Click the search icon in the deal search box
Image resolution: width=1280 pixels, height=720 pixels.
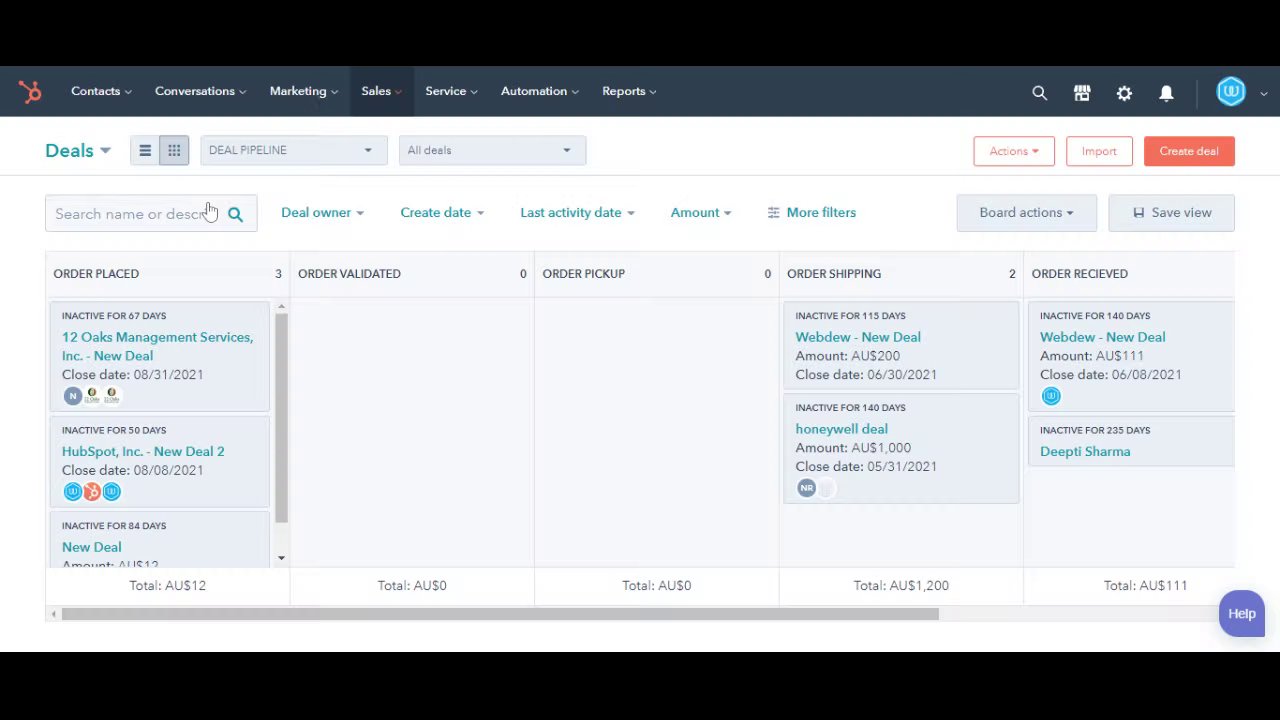pos(235,214)
